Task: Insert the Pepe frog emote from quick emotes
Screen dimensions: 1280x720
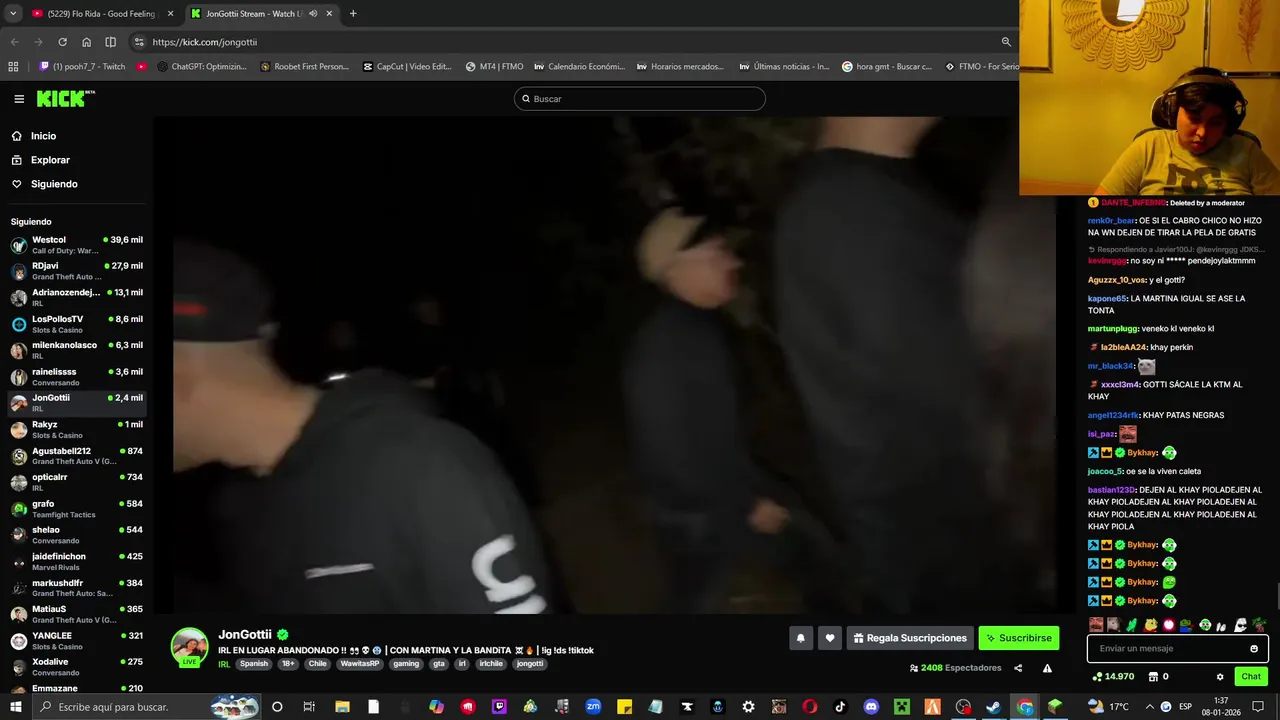Action: [x=1185, y=625]
